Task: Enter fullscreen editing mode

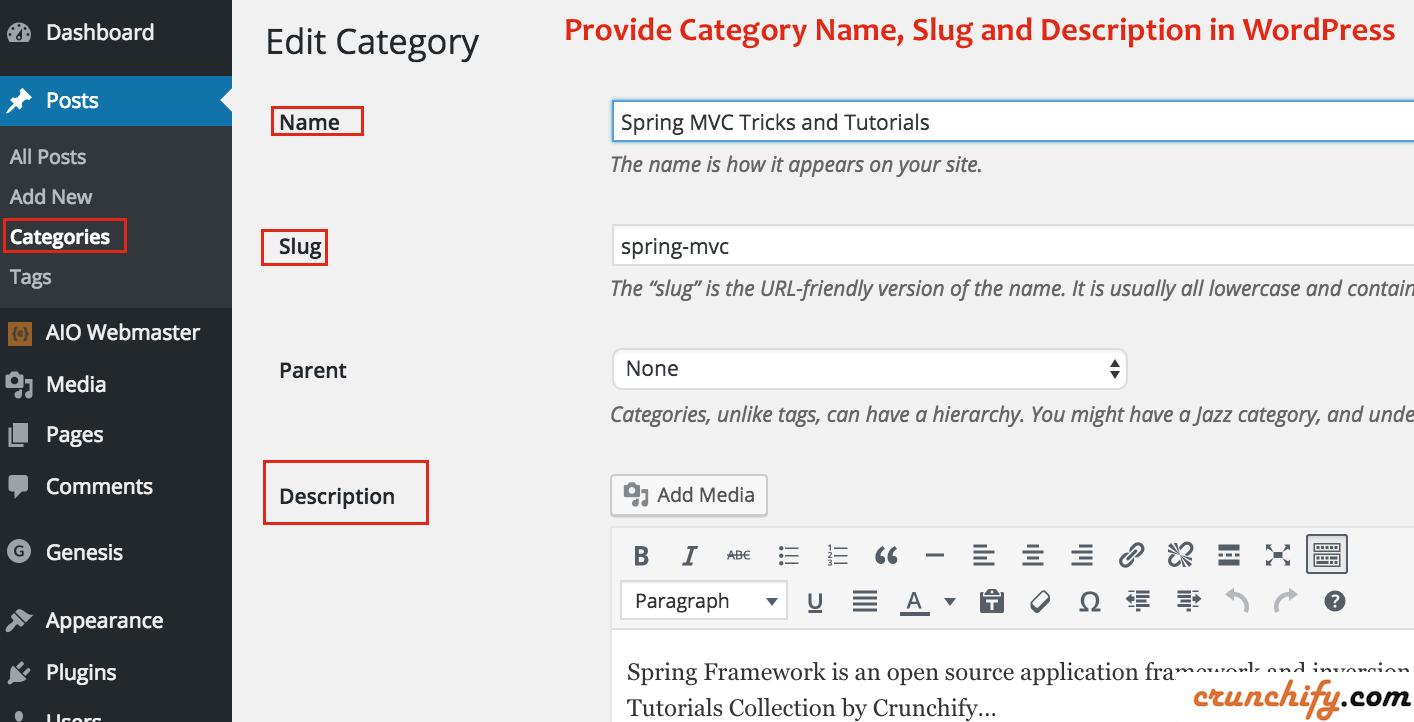Action: pos(1277,554)
